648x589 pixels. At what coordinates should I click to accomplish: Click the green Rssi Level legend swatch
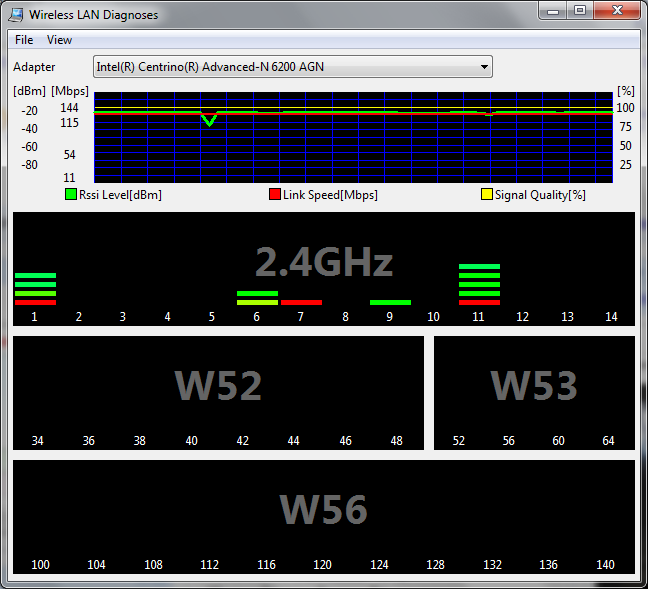tap(71, 194)
